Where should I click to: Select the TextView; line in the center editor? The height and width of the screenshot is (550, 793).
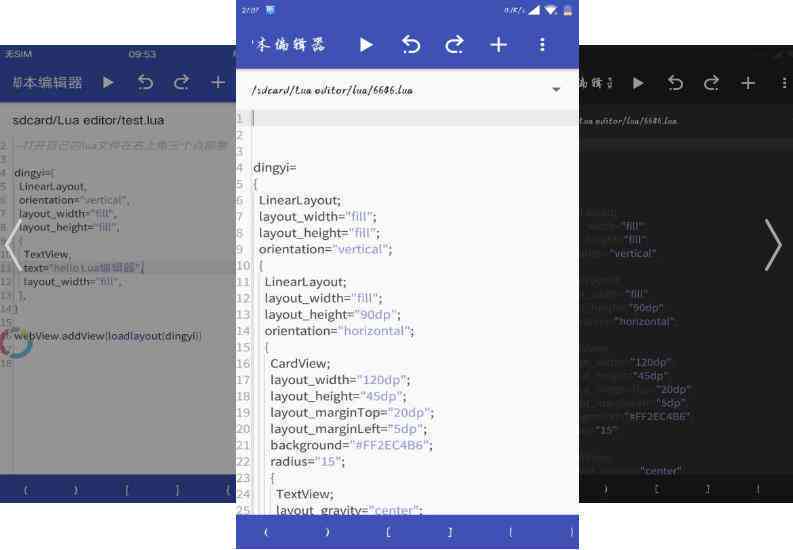coord(305,494)
